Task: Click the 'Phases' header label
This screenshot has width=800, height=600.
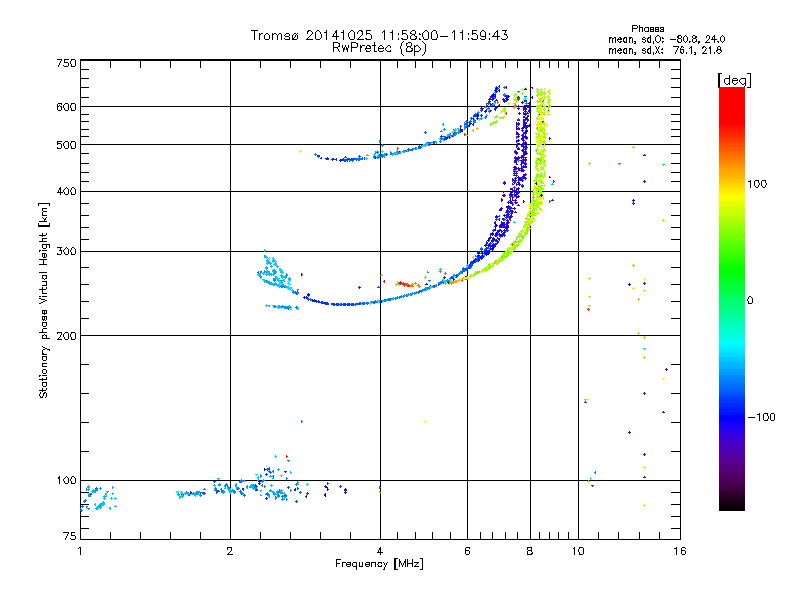Action: click(647, 29)
